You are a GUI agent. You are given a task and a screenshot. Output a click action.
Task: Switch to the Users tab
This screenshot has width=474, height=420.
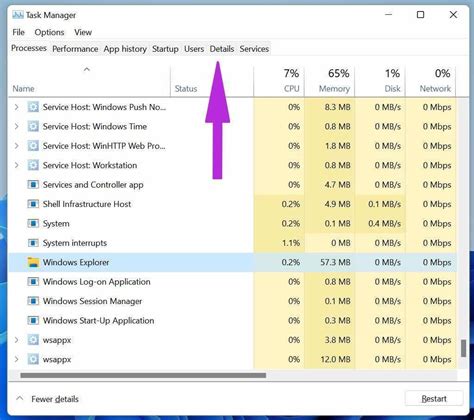[194, 49]
